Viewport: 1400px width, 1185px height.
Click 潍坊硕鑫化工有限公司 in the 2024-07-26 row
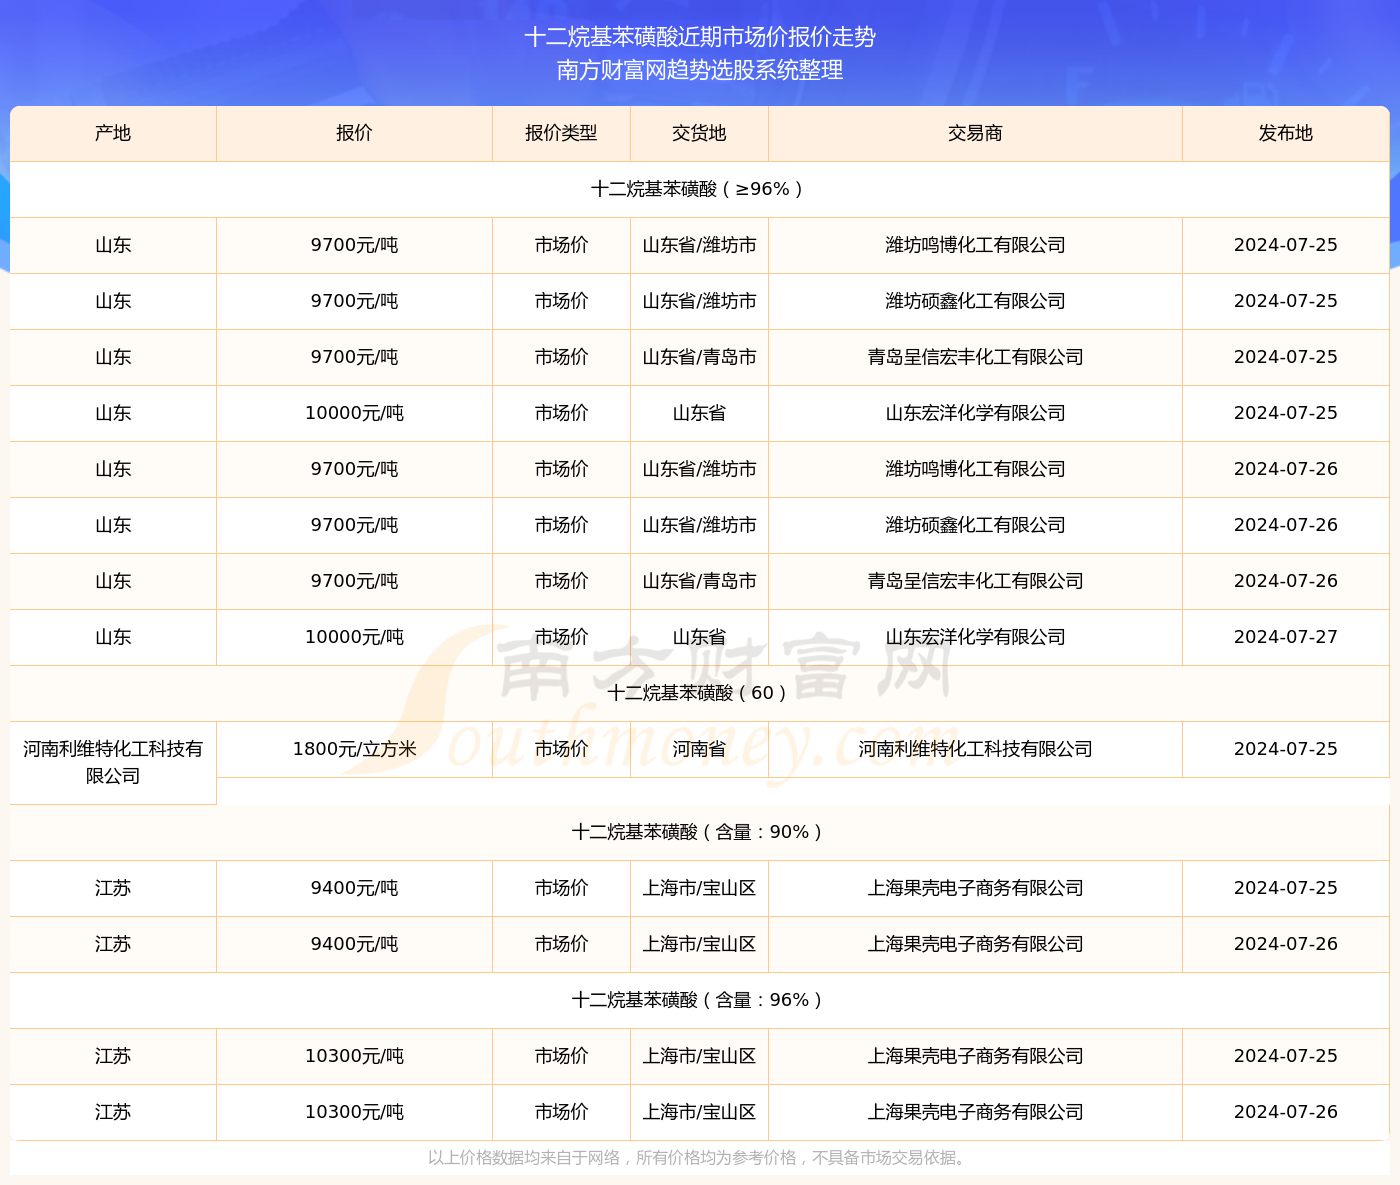click(975, 525)
